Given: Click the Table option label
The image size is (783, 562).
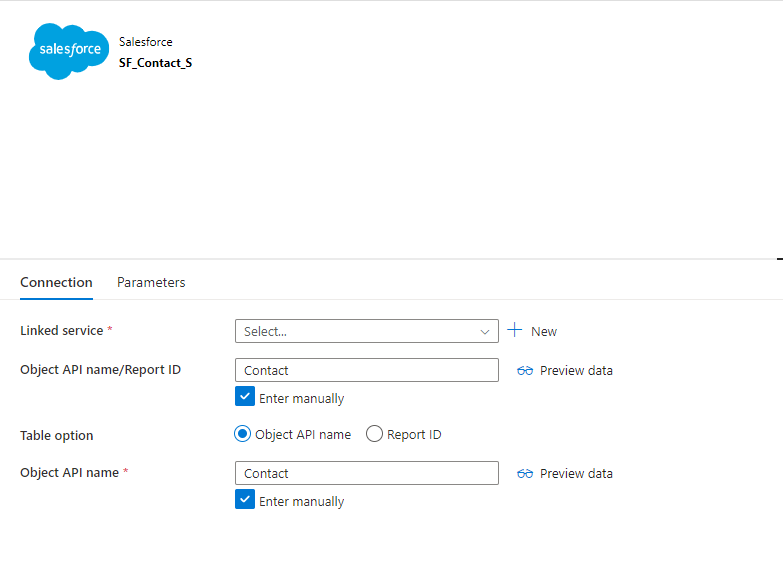Looking at the screenshot, I should pyautogui.click(x=56, y=436).
